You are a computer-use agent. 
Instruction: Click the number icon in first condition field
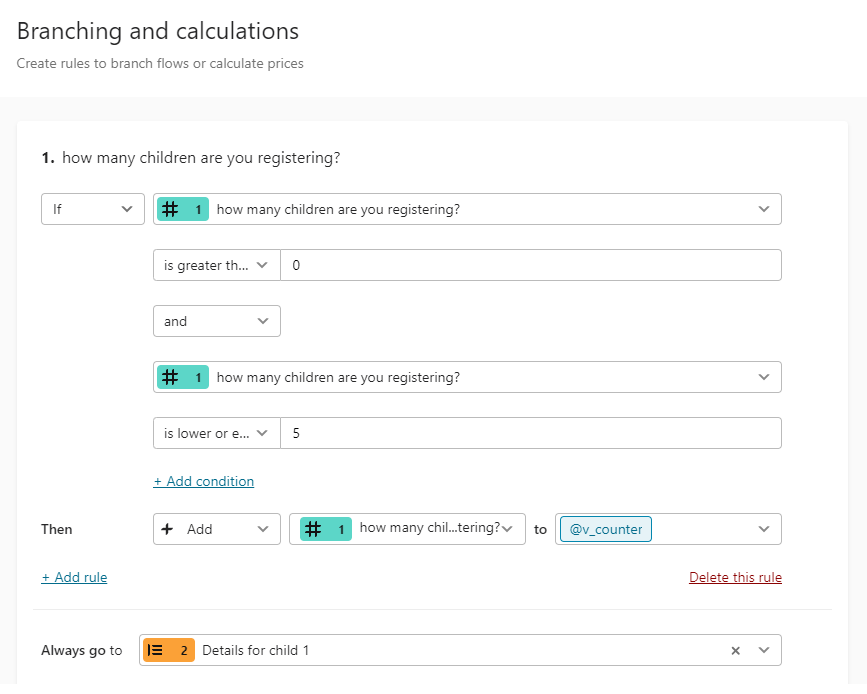(170, 210)
